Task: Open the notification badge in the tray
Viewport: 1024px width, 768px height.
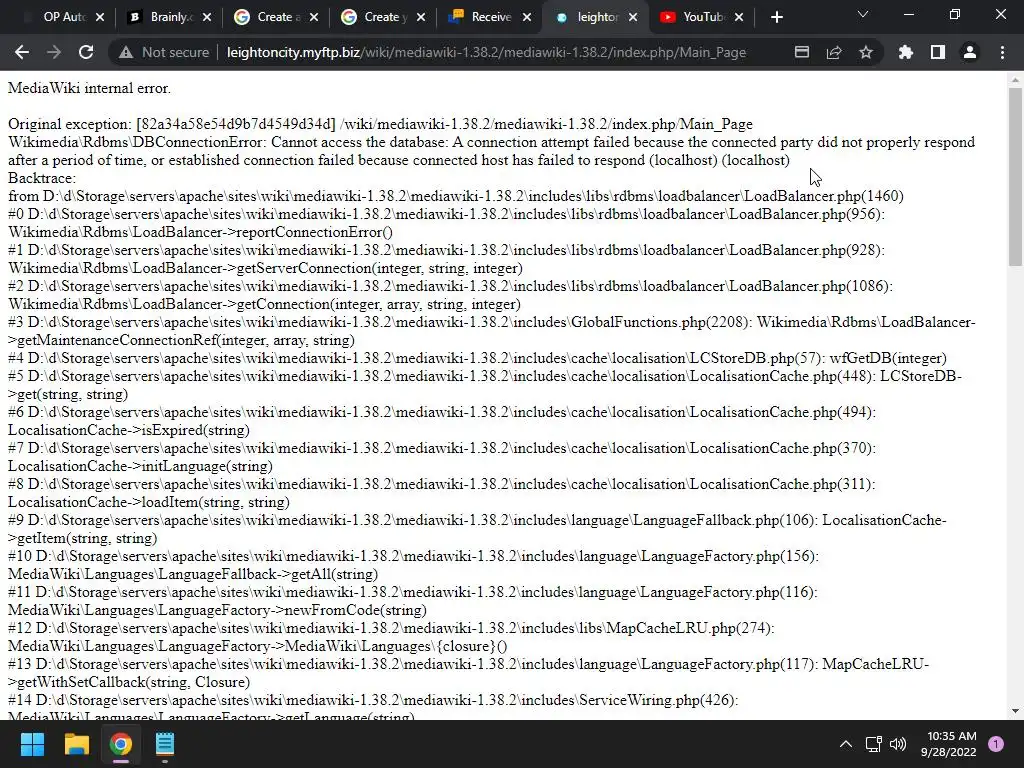Action: click(996, 744)
